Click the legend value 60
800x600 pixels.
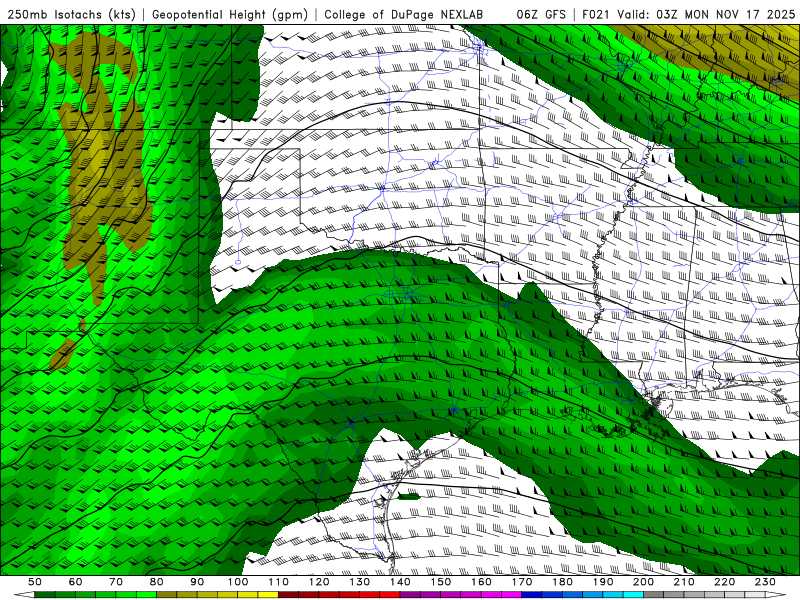[76, 582]
